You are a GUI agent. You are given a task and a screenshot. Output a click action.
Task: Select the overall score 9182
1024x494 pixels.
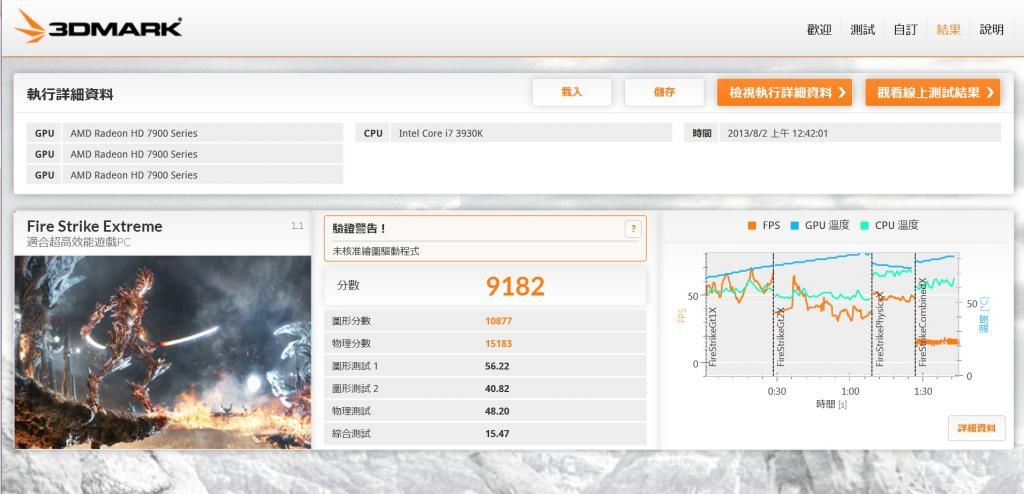click(515, 286)
